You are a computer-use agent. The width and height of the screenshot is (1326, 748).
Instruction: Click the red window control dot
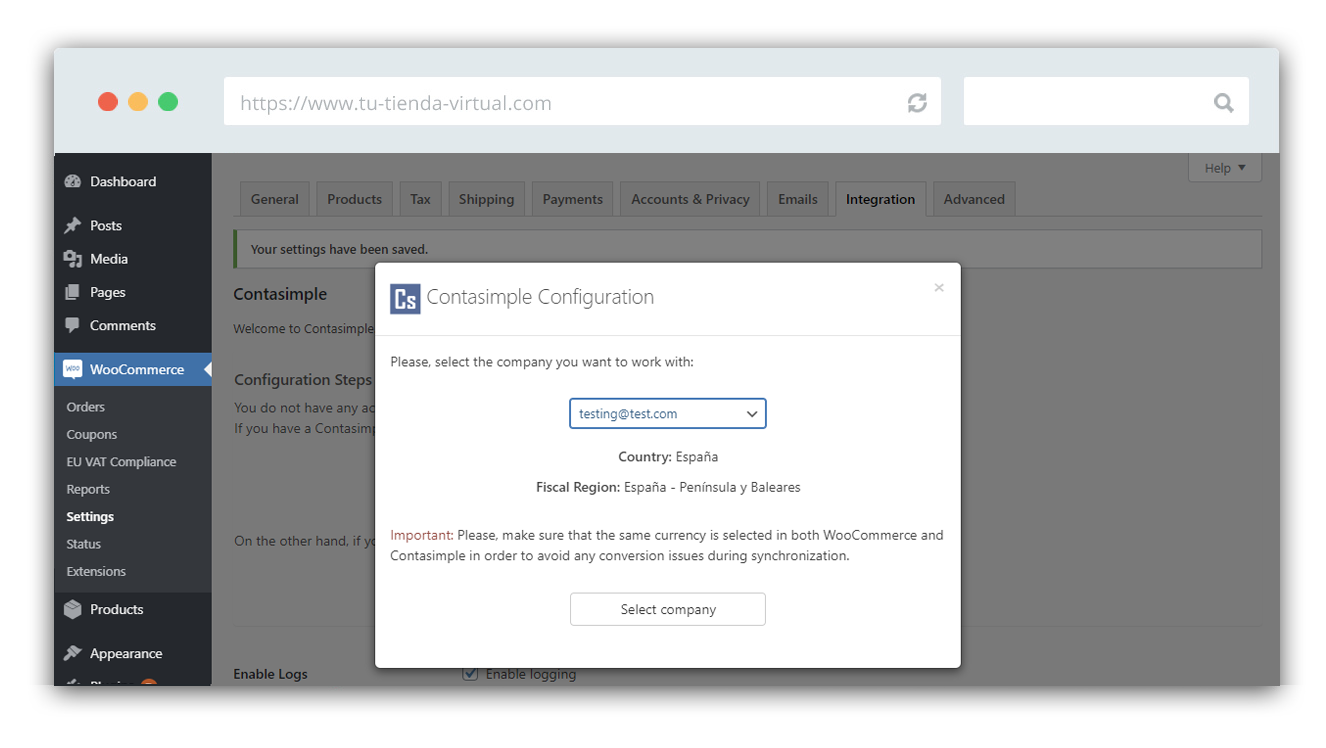[108, 101]
